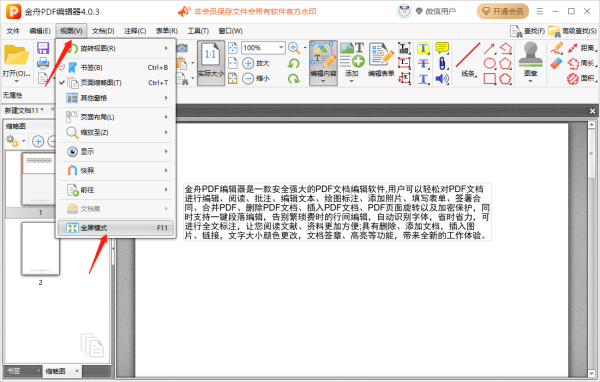The height and width of the screenshot is (382, 600).
Task: Select the eraser tool icon
Action: (x=557, y=63)
